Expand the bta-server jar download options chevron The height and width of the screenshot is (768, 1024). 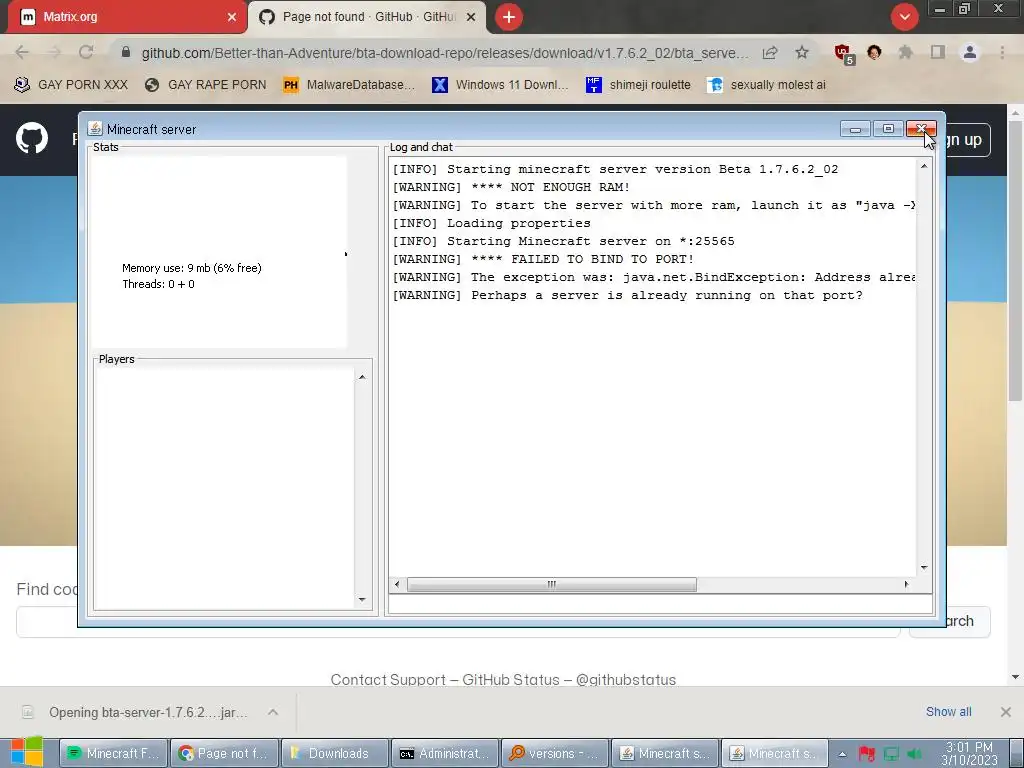[x=273, y=712]
